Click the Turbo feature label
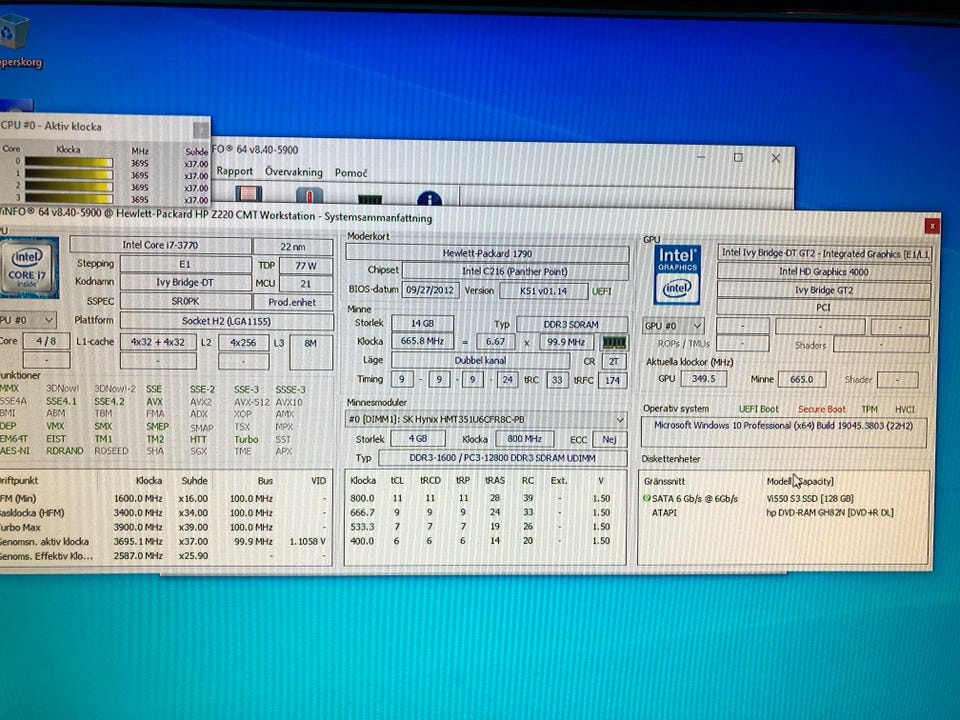Image resolution: width=960 pixels, height=720 pixels. pos(246,440)
